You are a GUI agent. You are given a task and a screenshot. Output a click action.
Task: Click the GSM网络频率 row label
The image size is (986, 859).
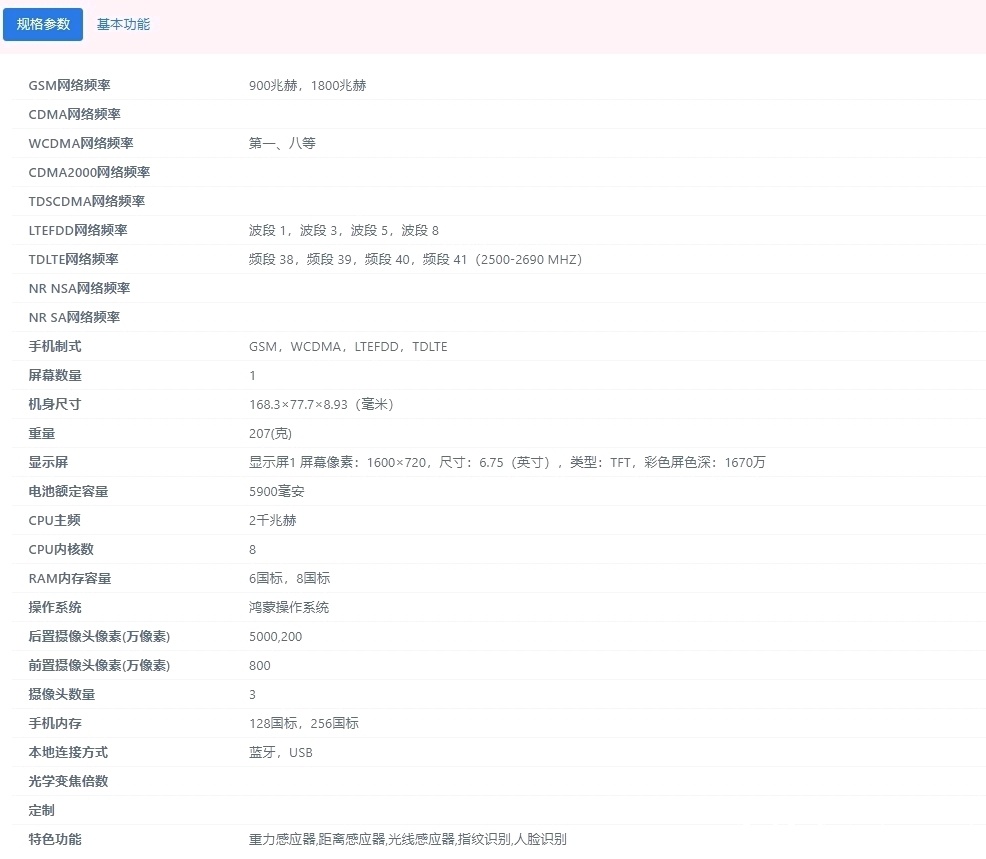[x=69, y=86]
